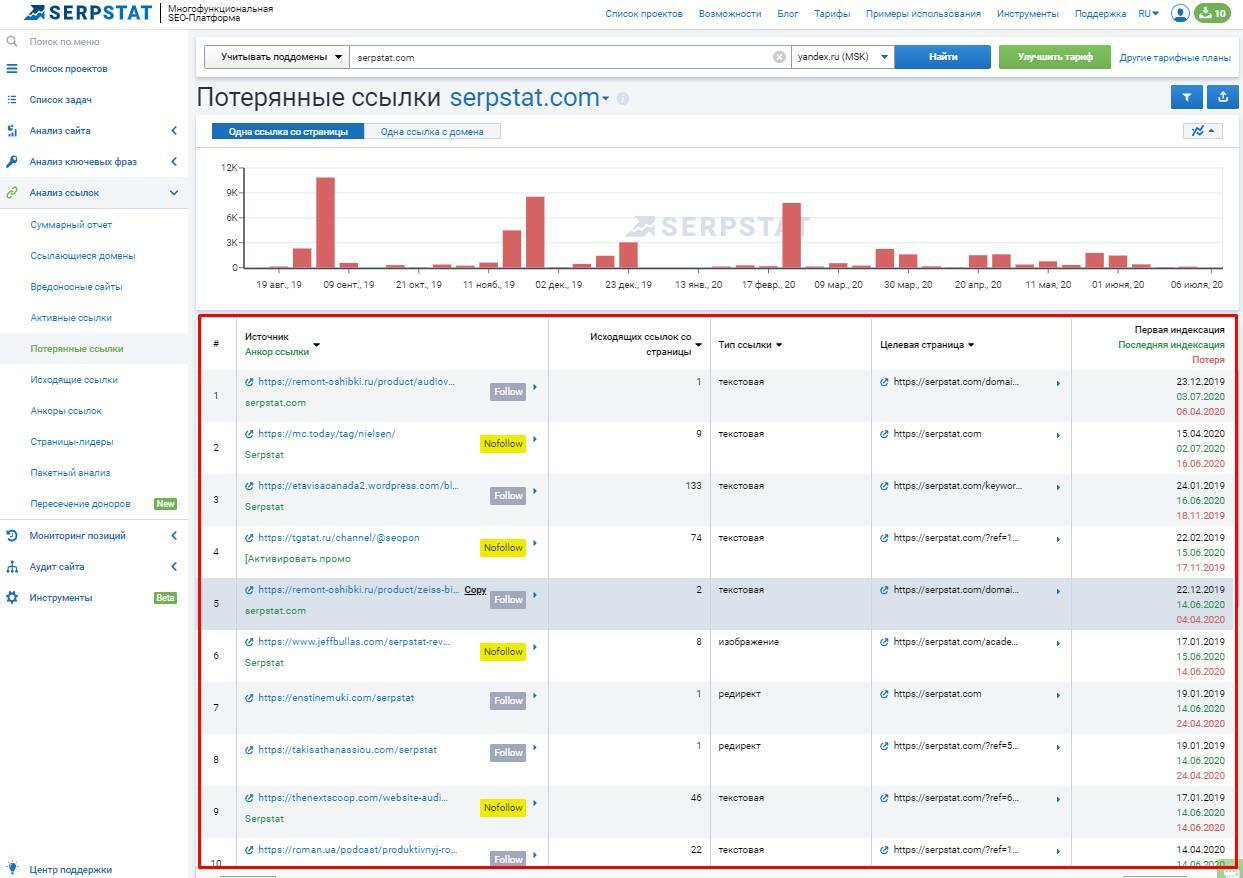This screenshot has width=1243, height=878.
Task: Click the search magnifier in sidebar
Action: pyautogui.click(x=12, y=42)
